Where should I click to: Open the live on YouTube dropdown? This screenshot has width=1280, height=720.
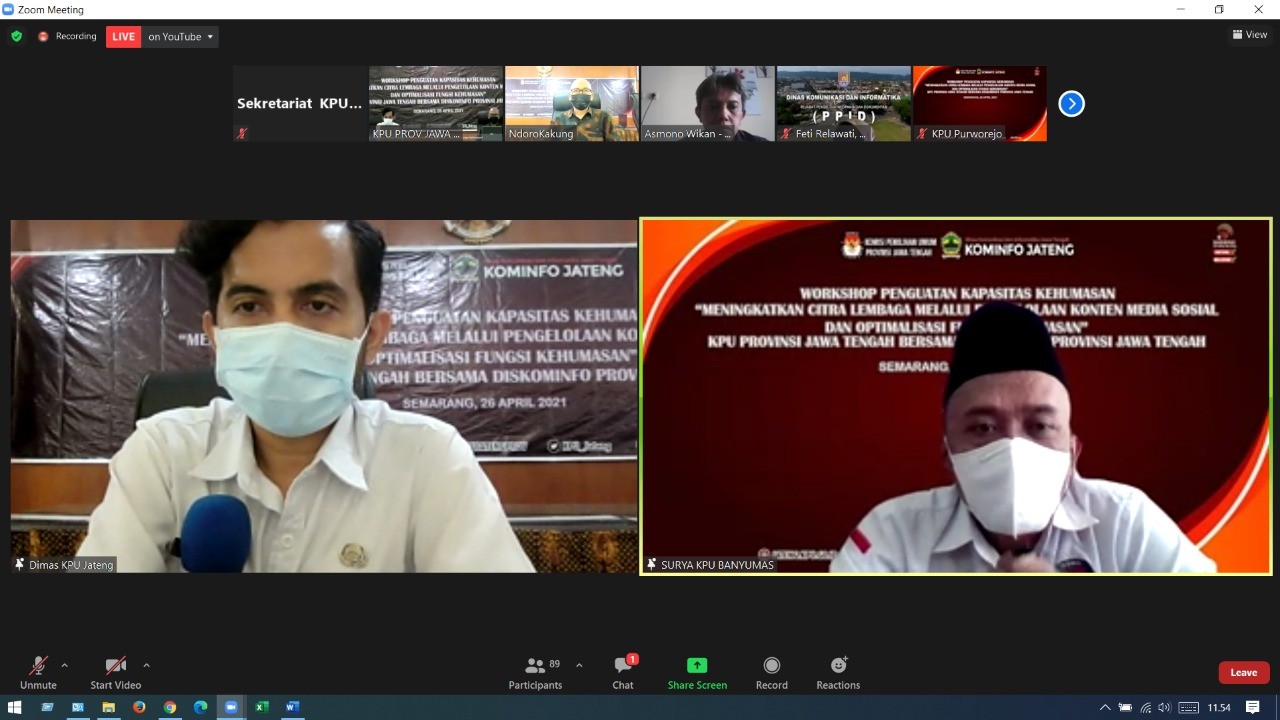tap(181, 37)
